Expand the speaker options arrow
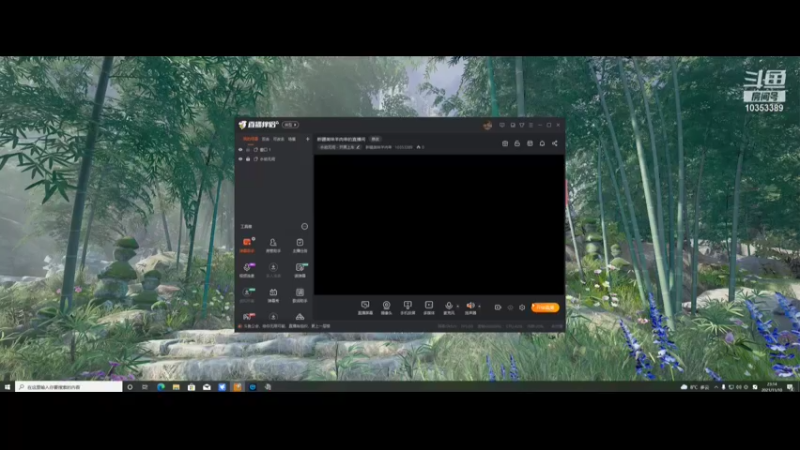 (x=479, y=306)
